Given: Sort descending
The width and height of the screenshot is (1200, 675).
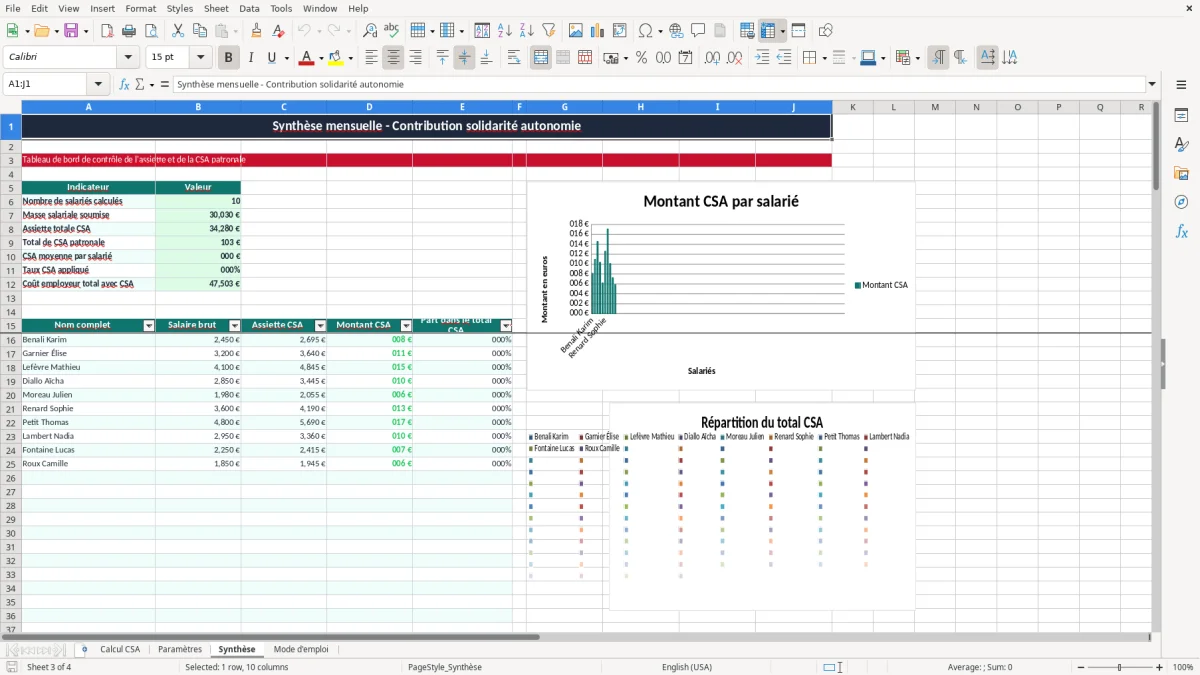Looking at the screenshot, I should tap(526, 31).
